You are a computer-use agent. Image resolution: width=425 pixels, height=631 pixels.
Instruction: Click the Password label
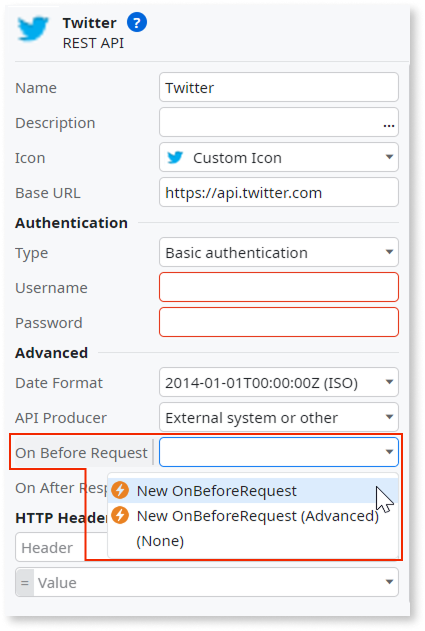tap(49, 323)
